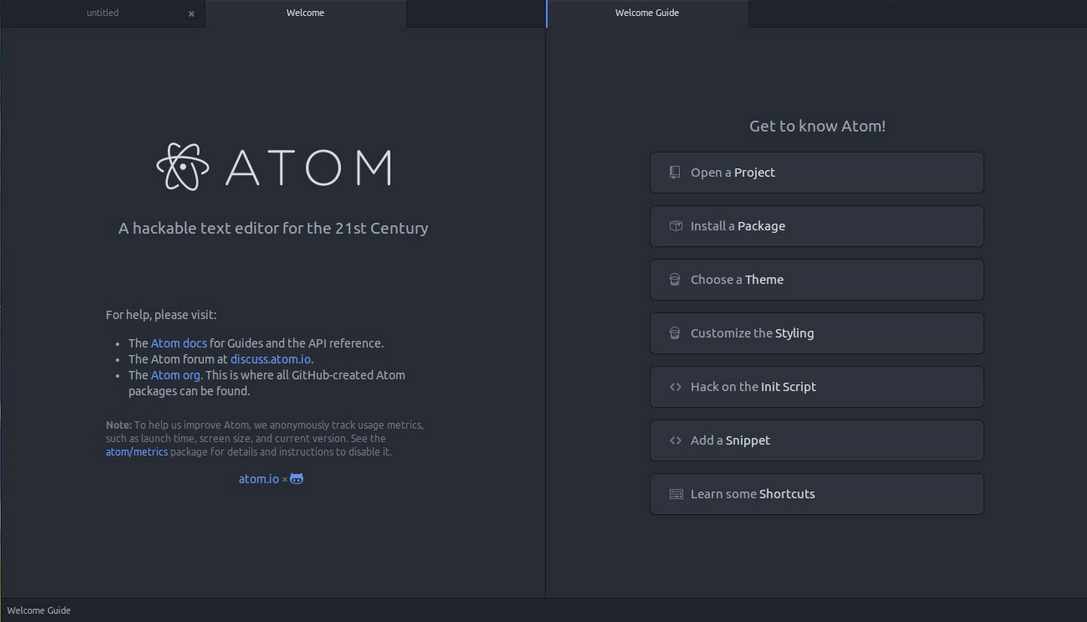Click the atom/metrics package link
Screen dimensions: 1087x622
pos(136,451)
